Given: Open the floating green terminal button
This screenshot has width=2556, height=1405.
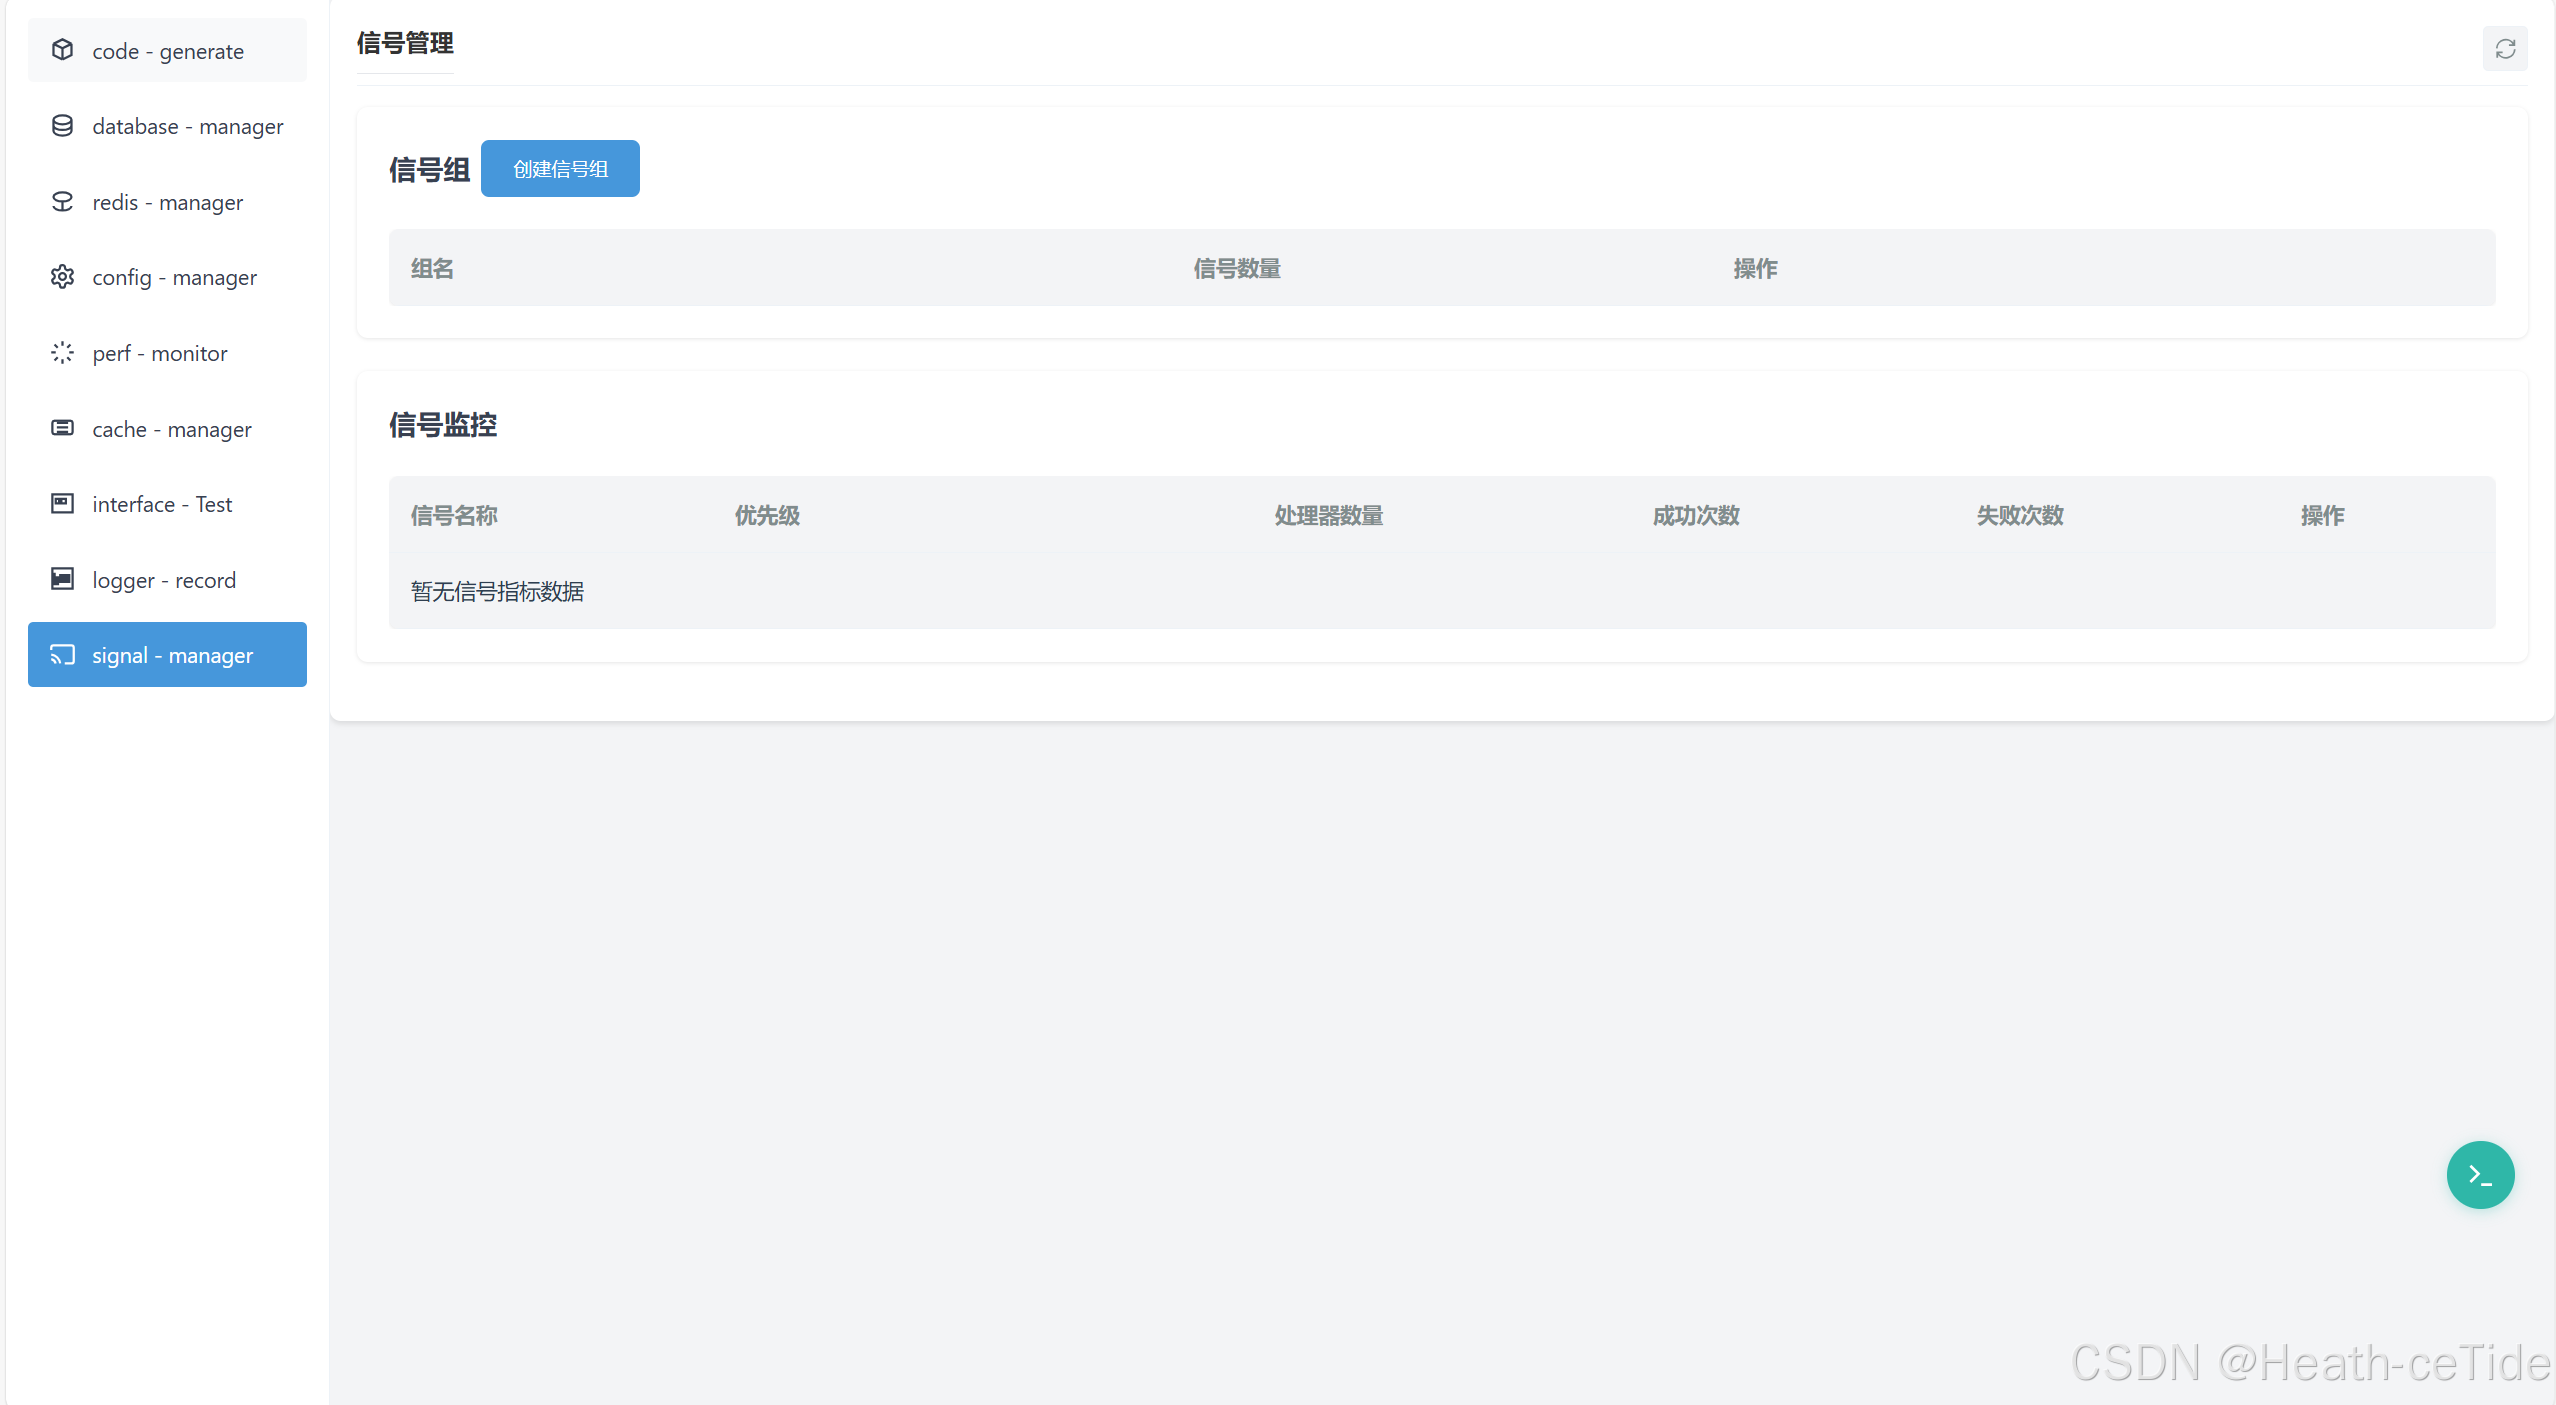Looking at the screenshot, I should coord(2479,1175).
